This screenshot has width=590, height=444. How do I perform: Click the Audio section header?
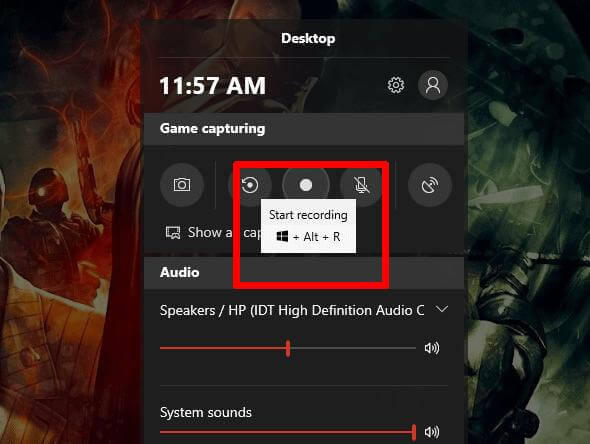(x=304, y=272)
